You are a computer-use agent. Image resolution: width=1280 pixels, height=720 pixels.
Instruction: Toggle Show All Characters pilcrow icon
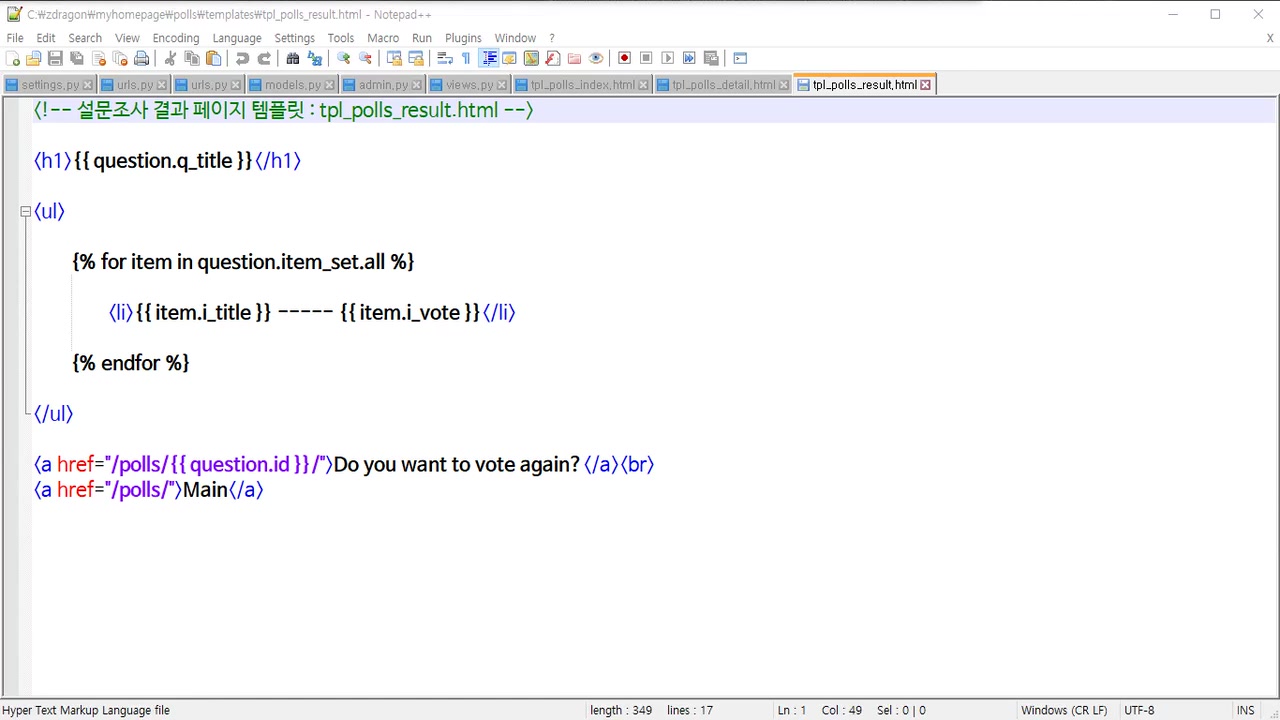point(466,58)
